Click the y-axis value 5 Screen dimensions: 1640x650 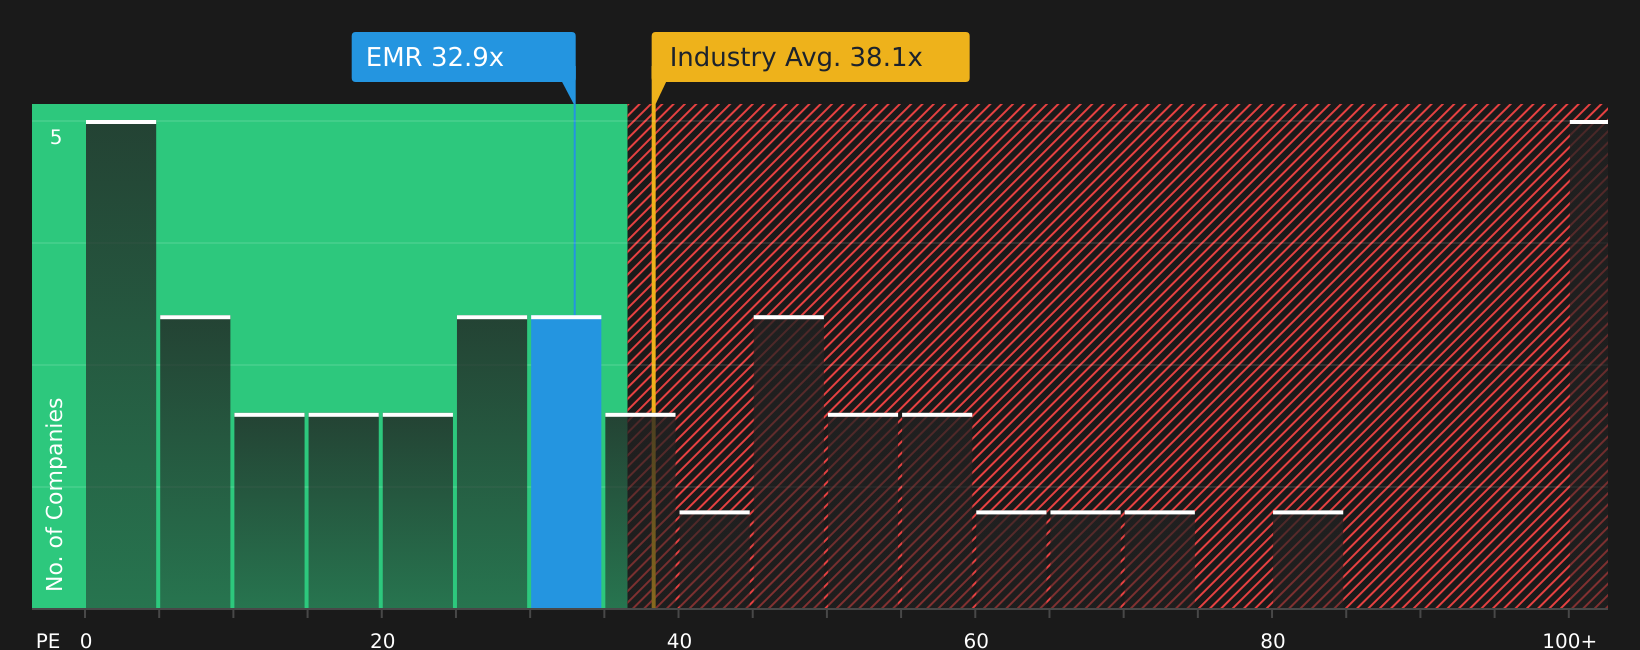(56, 137)
